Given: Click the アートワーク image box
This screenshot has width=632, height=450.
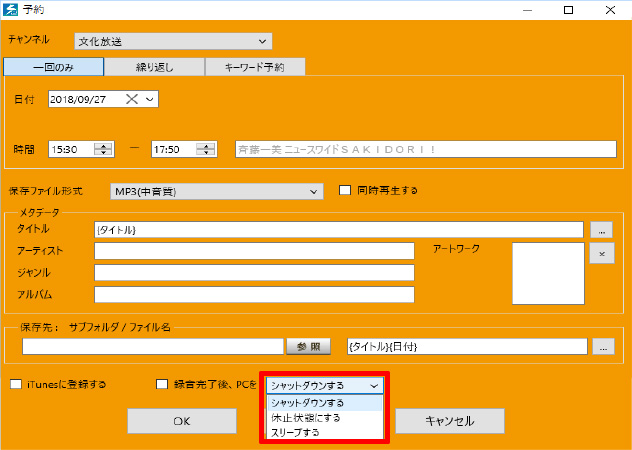Looking at the screenshot, I should click(x=548, y=273).
